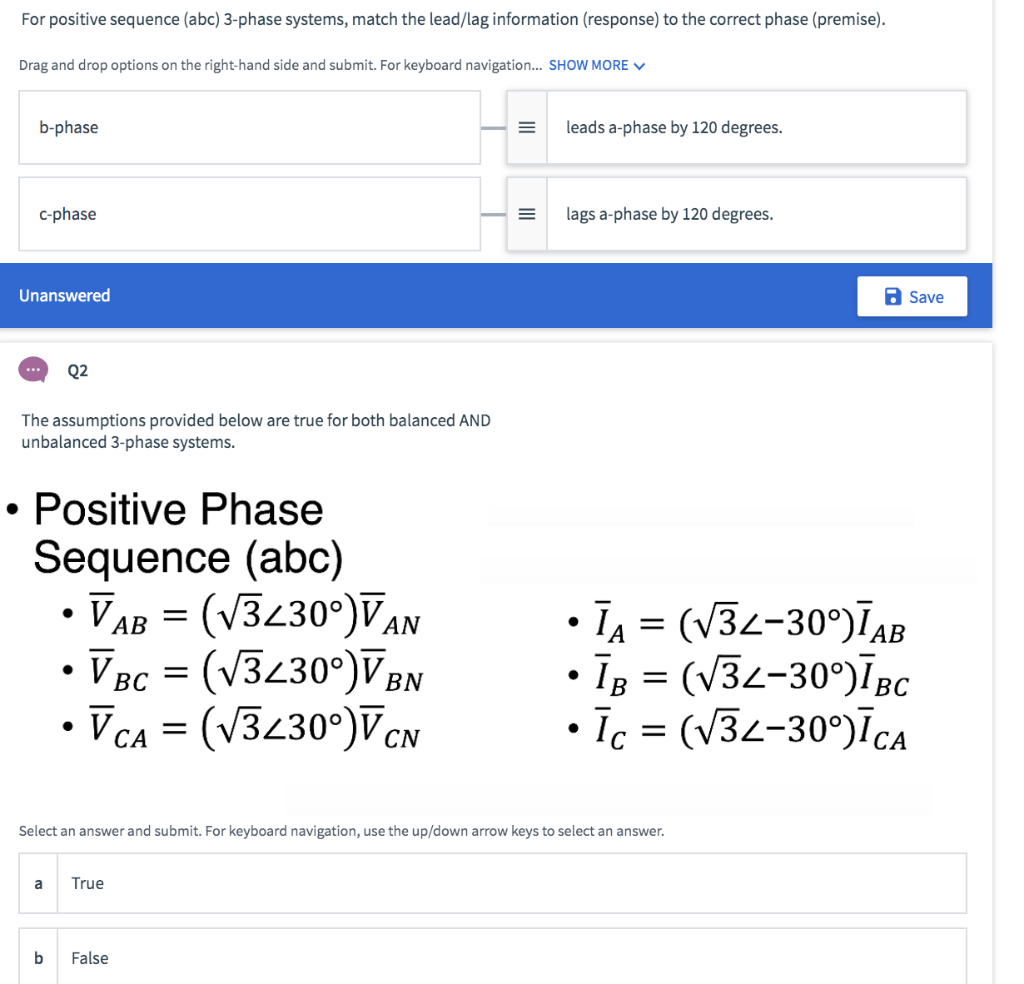This screenshot has width=1024, height=984.
Task: Click the drag handle beside "leads a-phase by 120 degrees"
Action: point(527,127)
